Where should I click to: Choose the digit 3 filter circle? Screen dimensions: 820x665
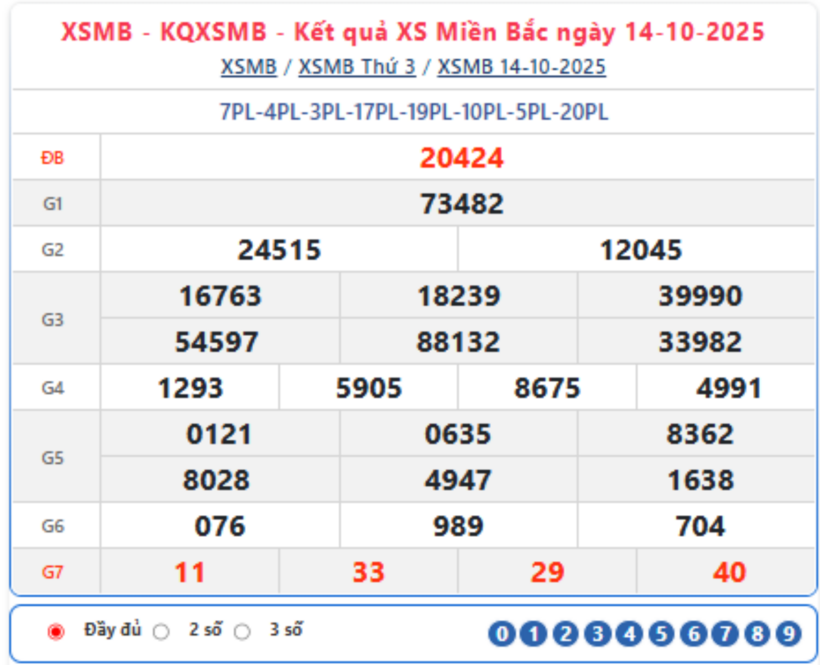pyautogui.click(x=598, y=633)
